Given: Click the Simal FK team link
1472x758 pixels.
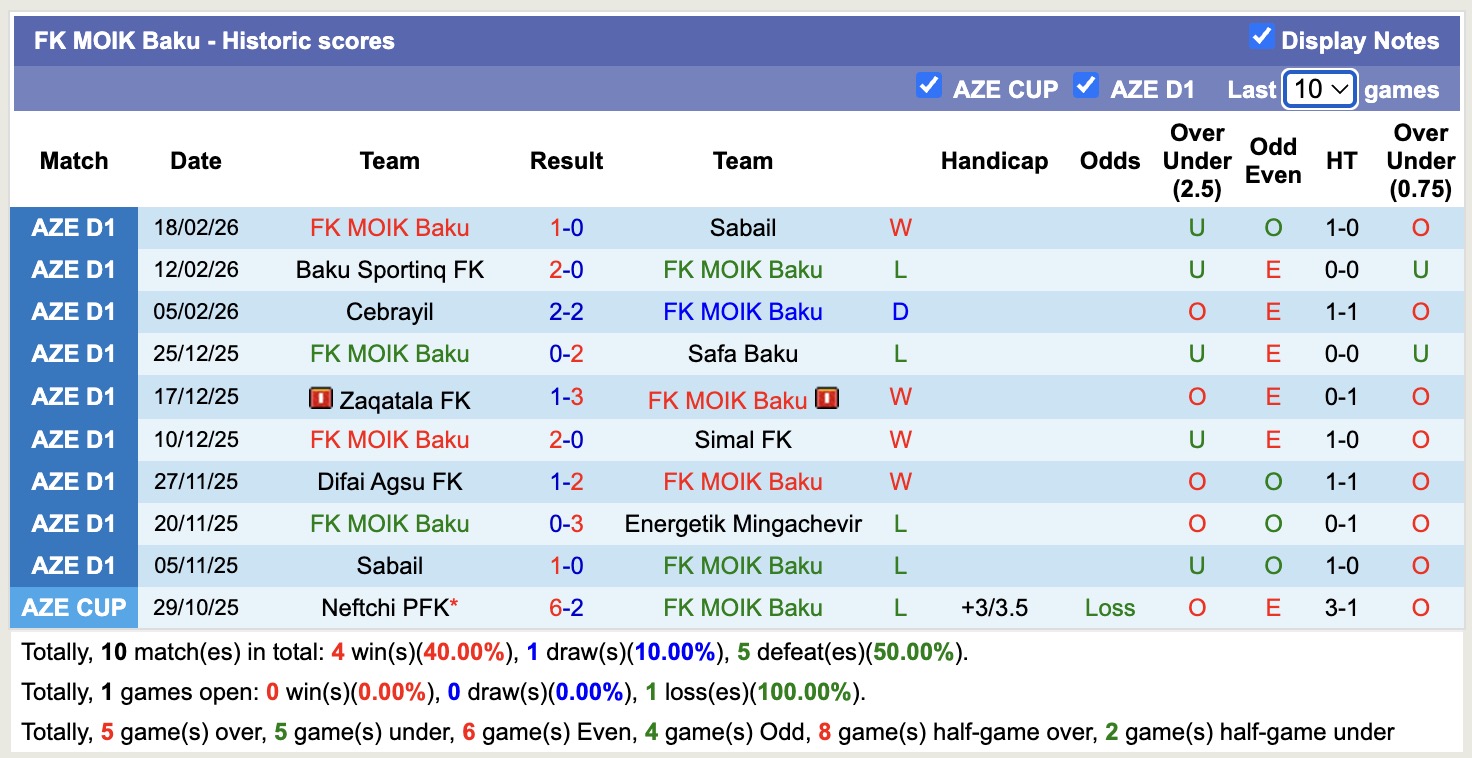Looking at the screenshot, I should [742, 440].
